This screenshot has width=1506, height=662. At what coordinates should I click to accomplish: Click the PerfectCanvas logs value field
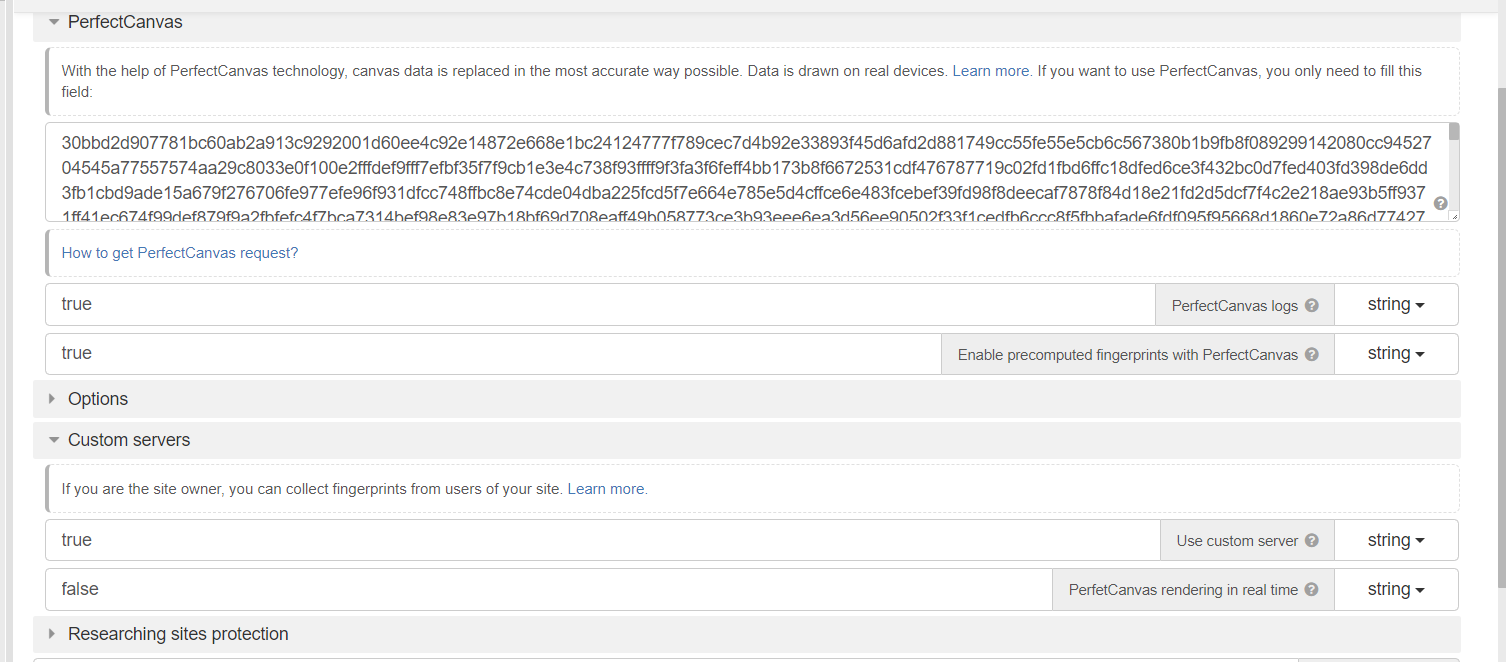click(x=600, y=305)
